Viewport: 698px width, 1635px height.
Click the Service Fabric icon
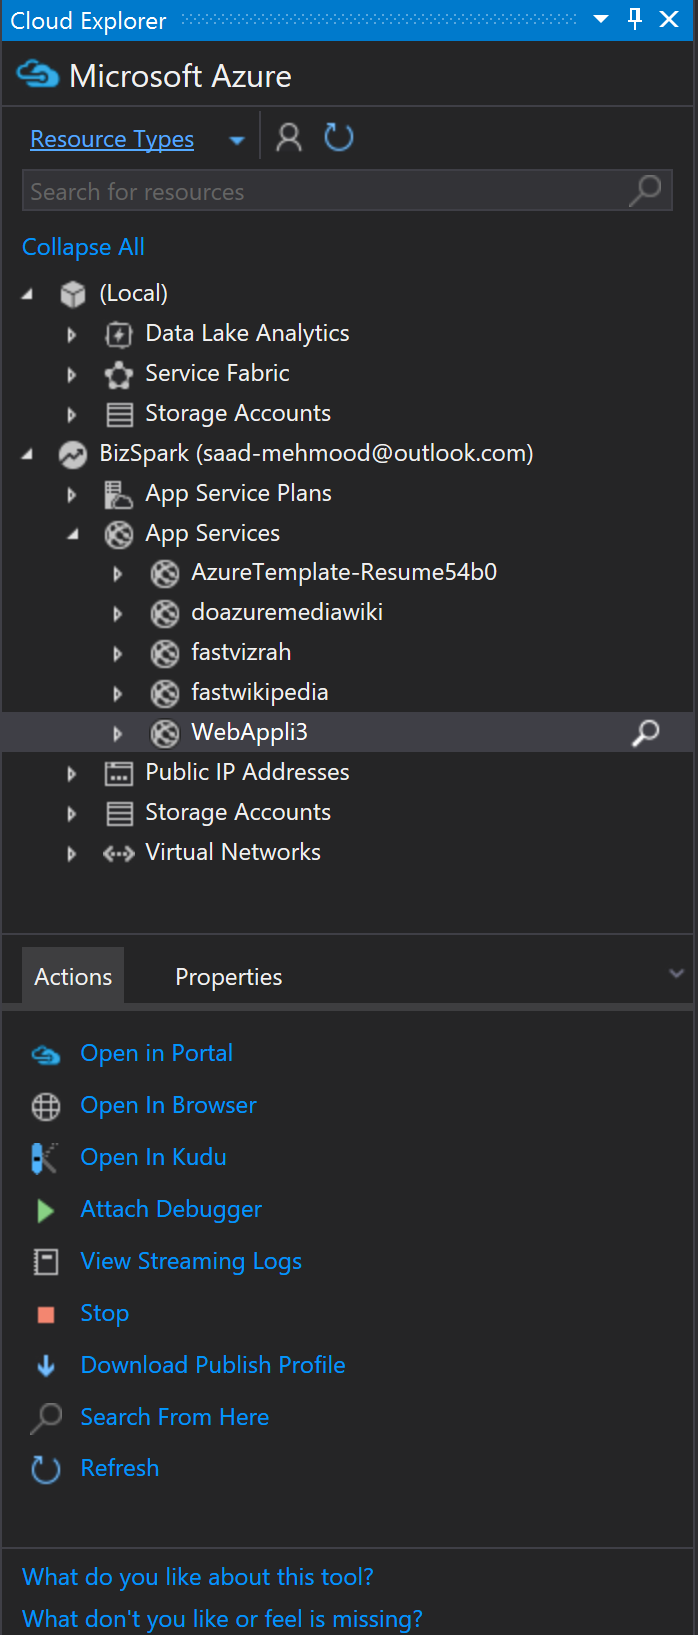point(119,374)
